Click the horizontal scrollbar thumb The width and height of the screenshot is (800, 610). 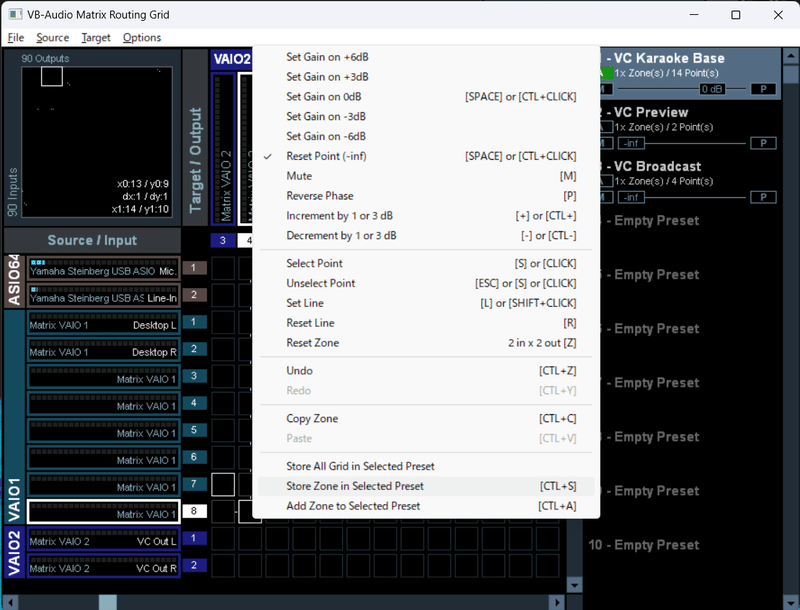point(108,602)
